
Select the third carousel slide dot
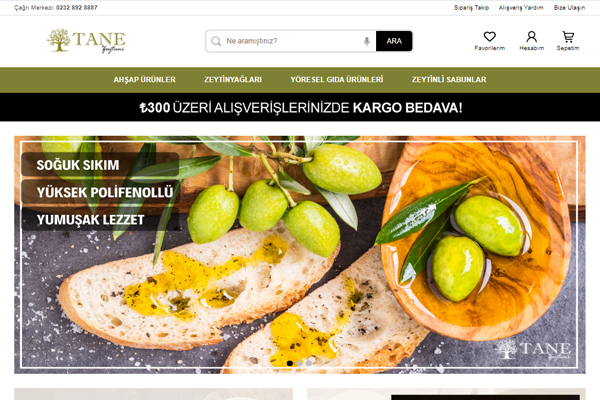coord(309,363)
